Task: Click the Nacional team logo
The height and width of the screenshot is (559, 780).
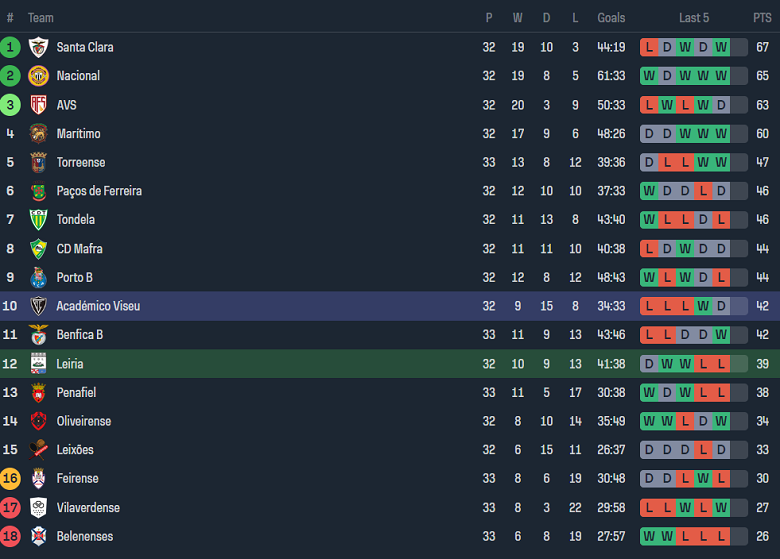Action: coord(38,76)
